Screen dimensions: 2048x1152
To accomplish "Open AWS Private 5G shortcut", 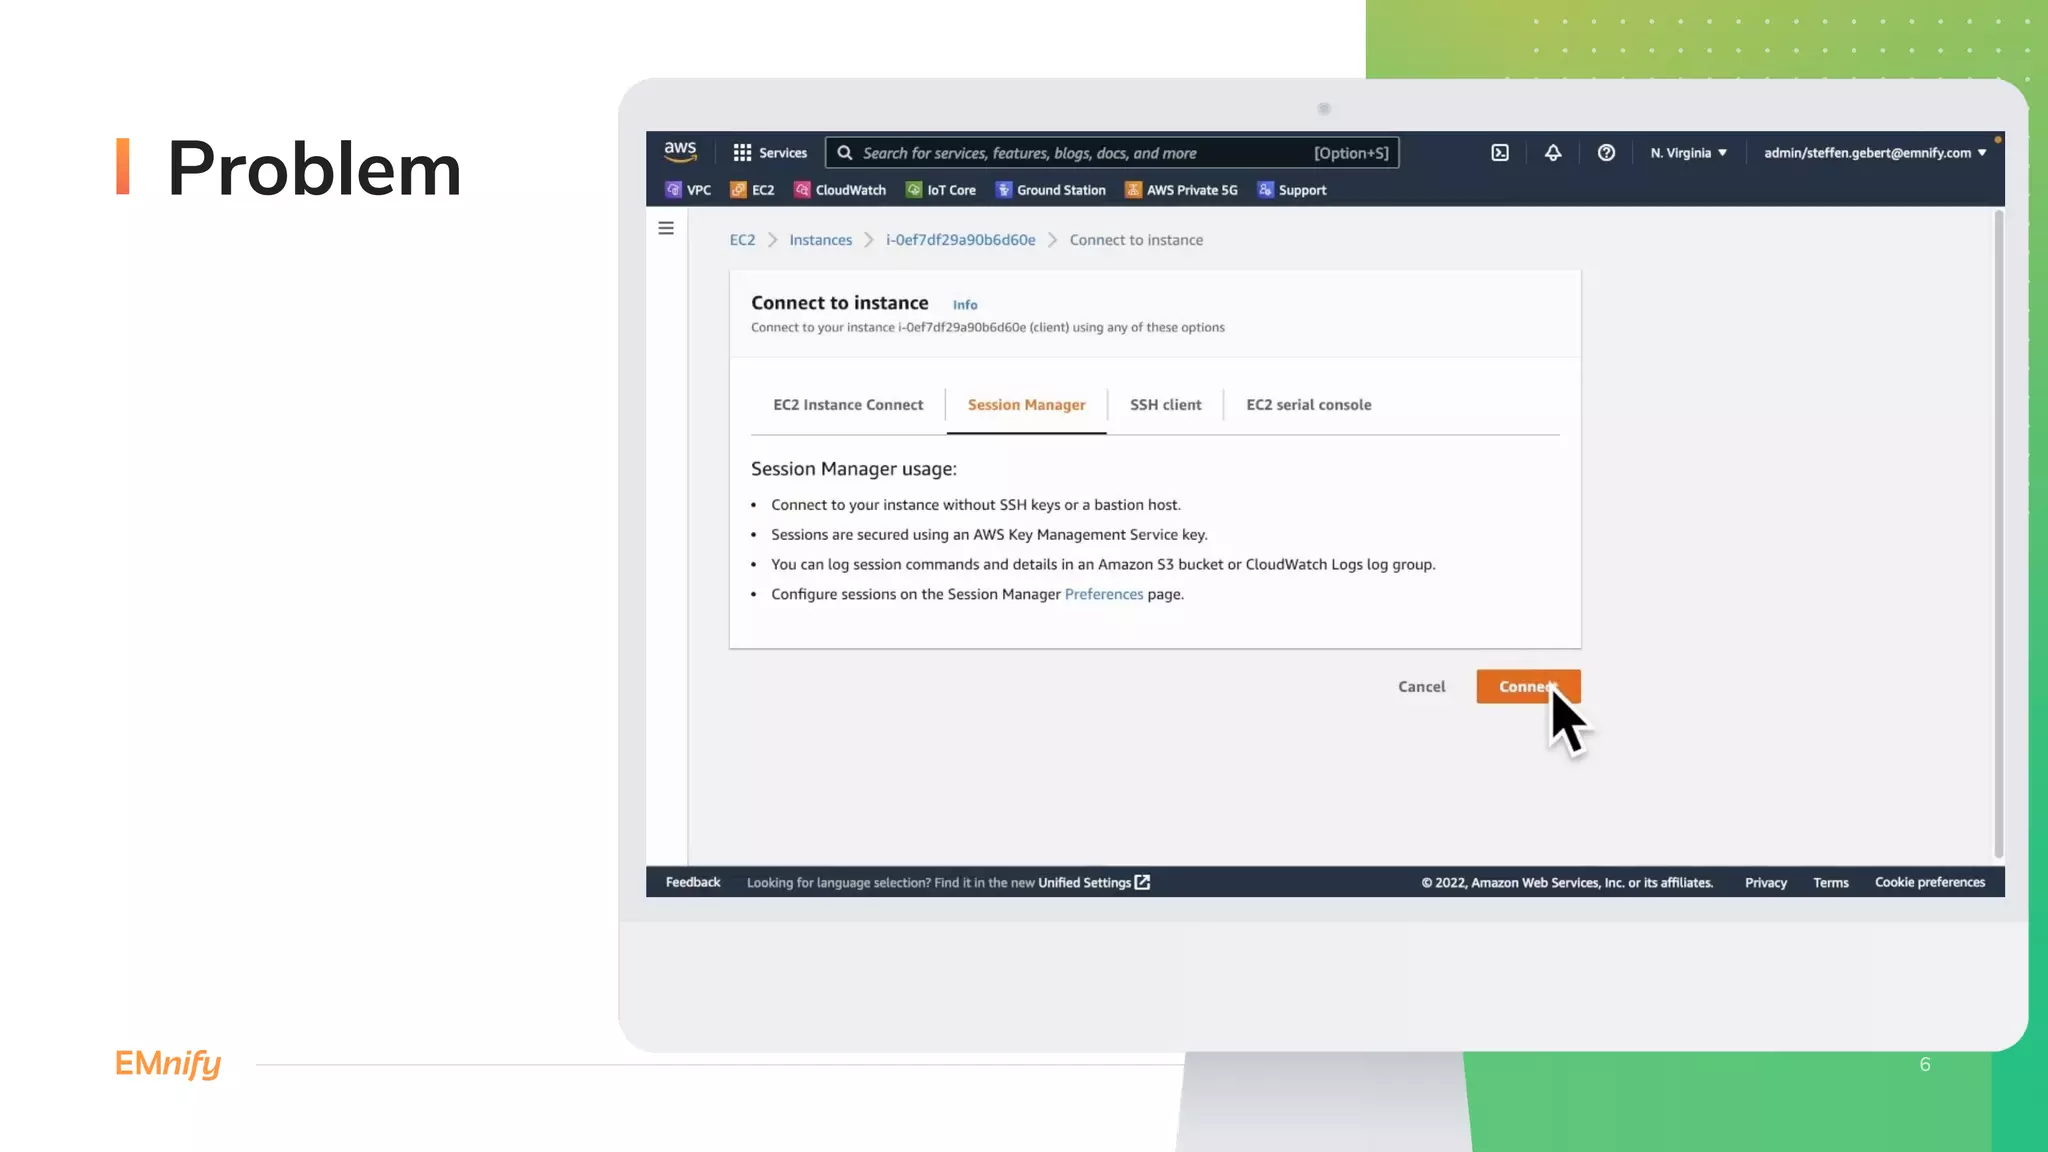I will (x=1181, y=190).
